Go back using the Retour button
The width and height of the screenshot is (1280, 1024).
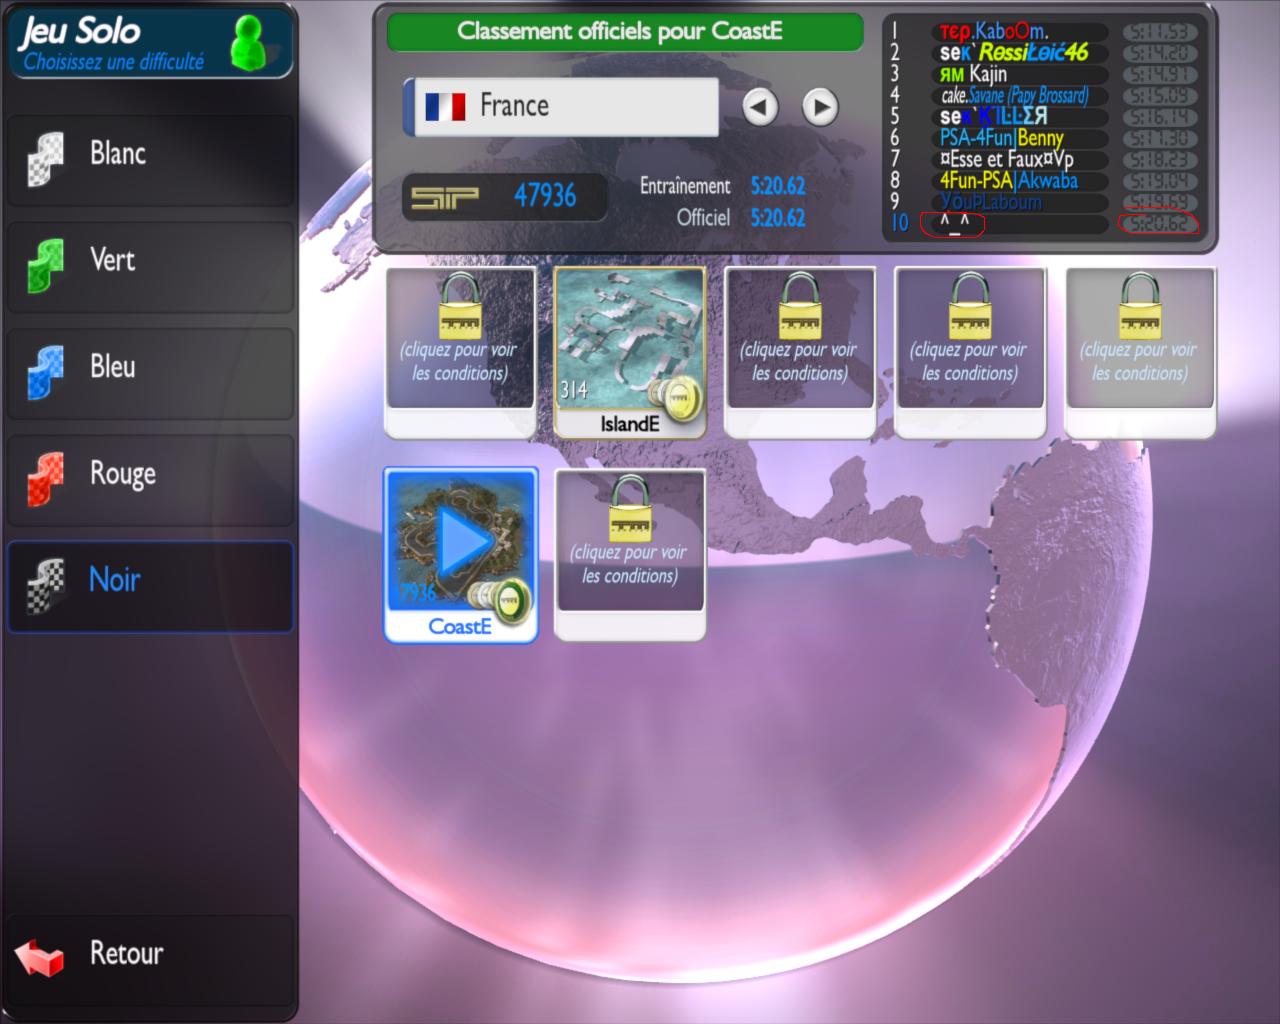click(x=150, y=954)
